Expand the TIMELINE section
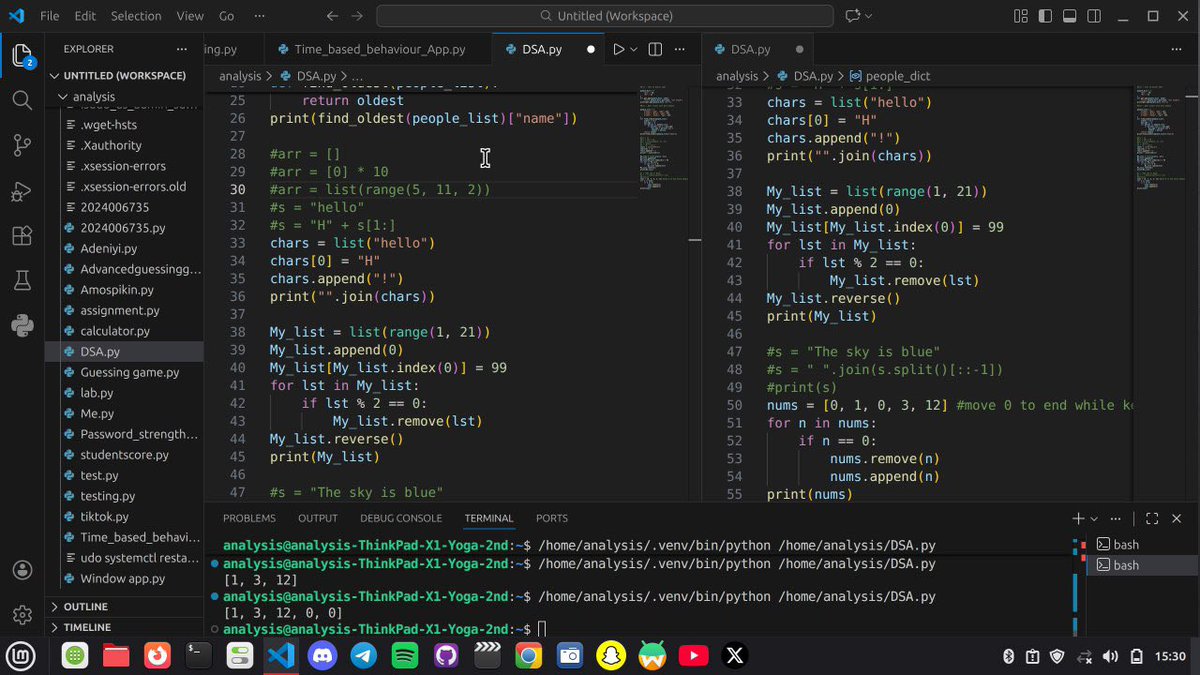The image size is (1200, 675). point(124,627)
